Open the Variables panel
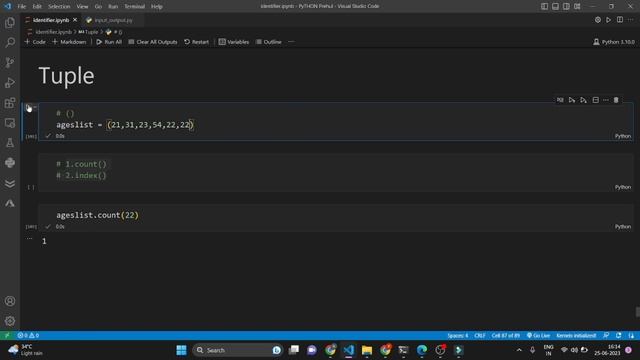Viewport: 640px width, 360px height. [x=234, y=42]
